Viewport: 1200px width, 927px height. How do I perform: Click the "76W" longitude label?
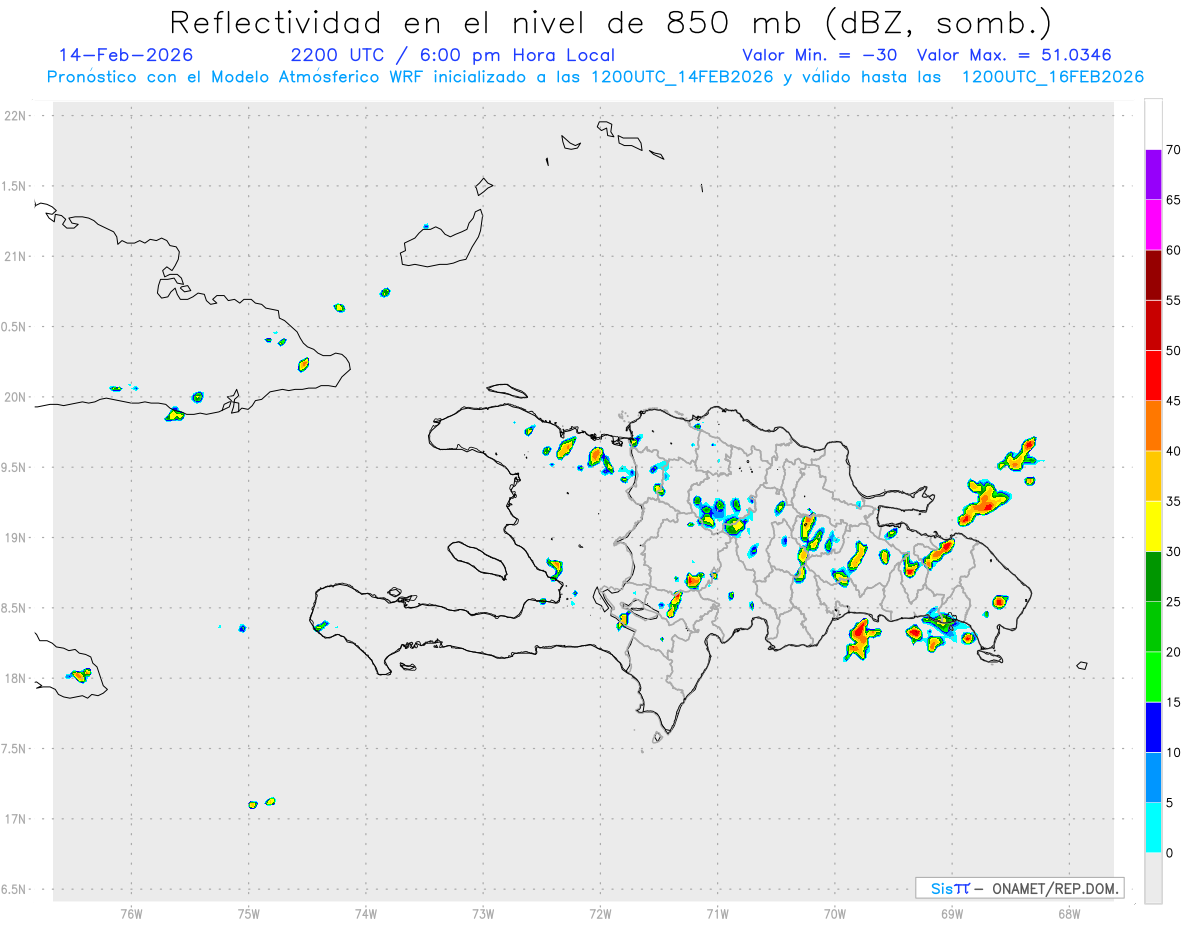coord(131,914)
